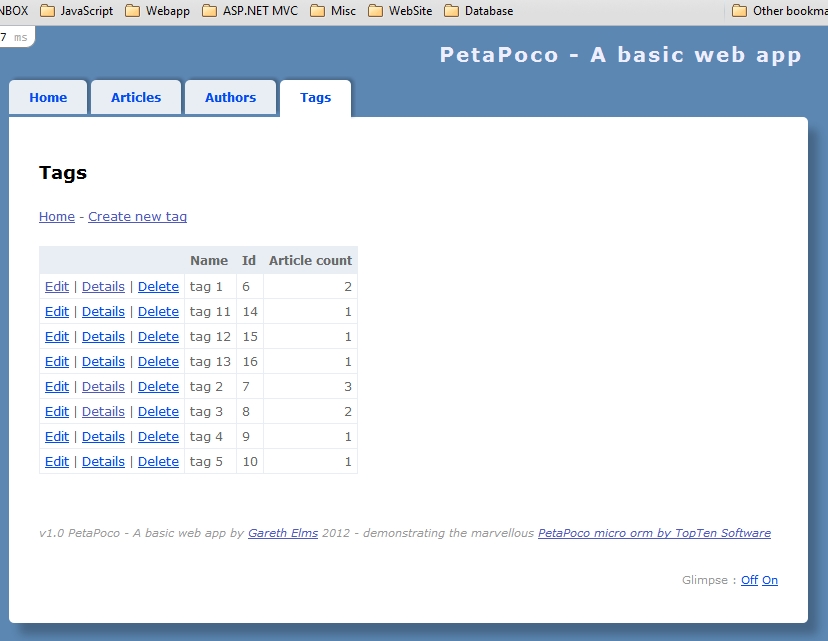
Task: Open the JavaScript bookmarks folder
Action: point(77,11)
